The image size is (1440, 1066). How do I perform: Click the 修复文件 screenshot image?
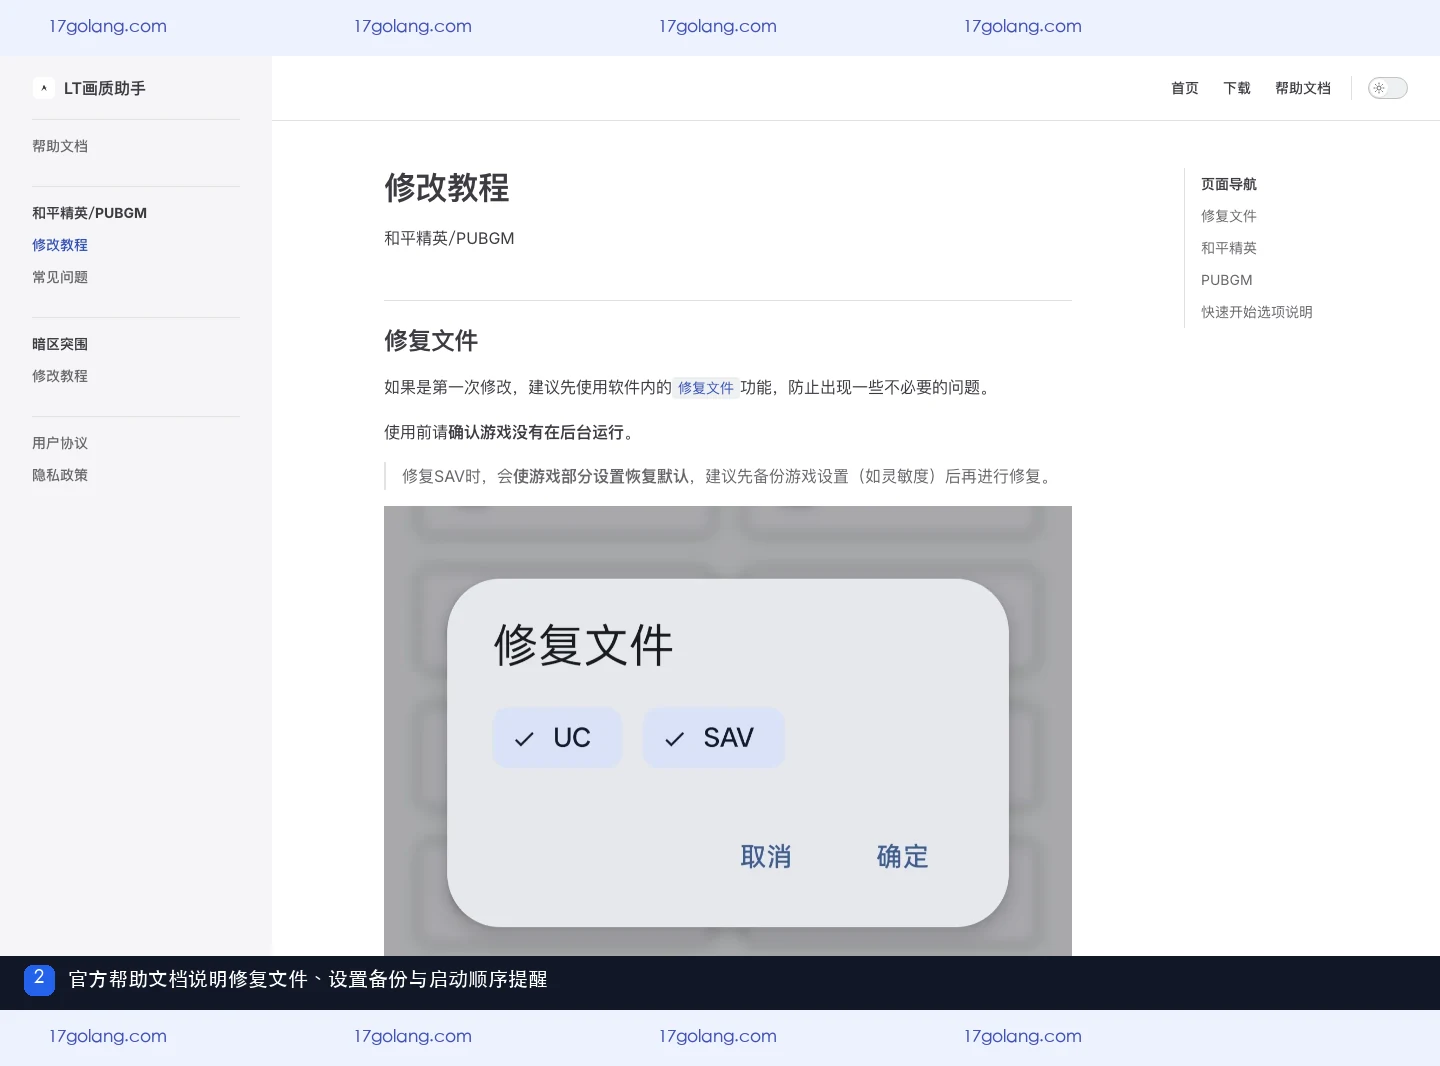pyautogui.click(x=728, y=731)
